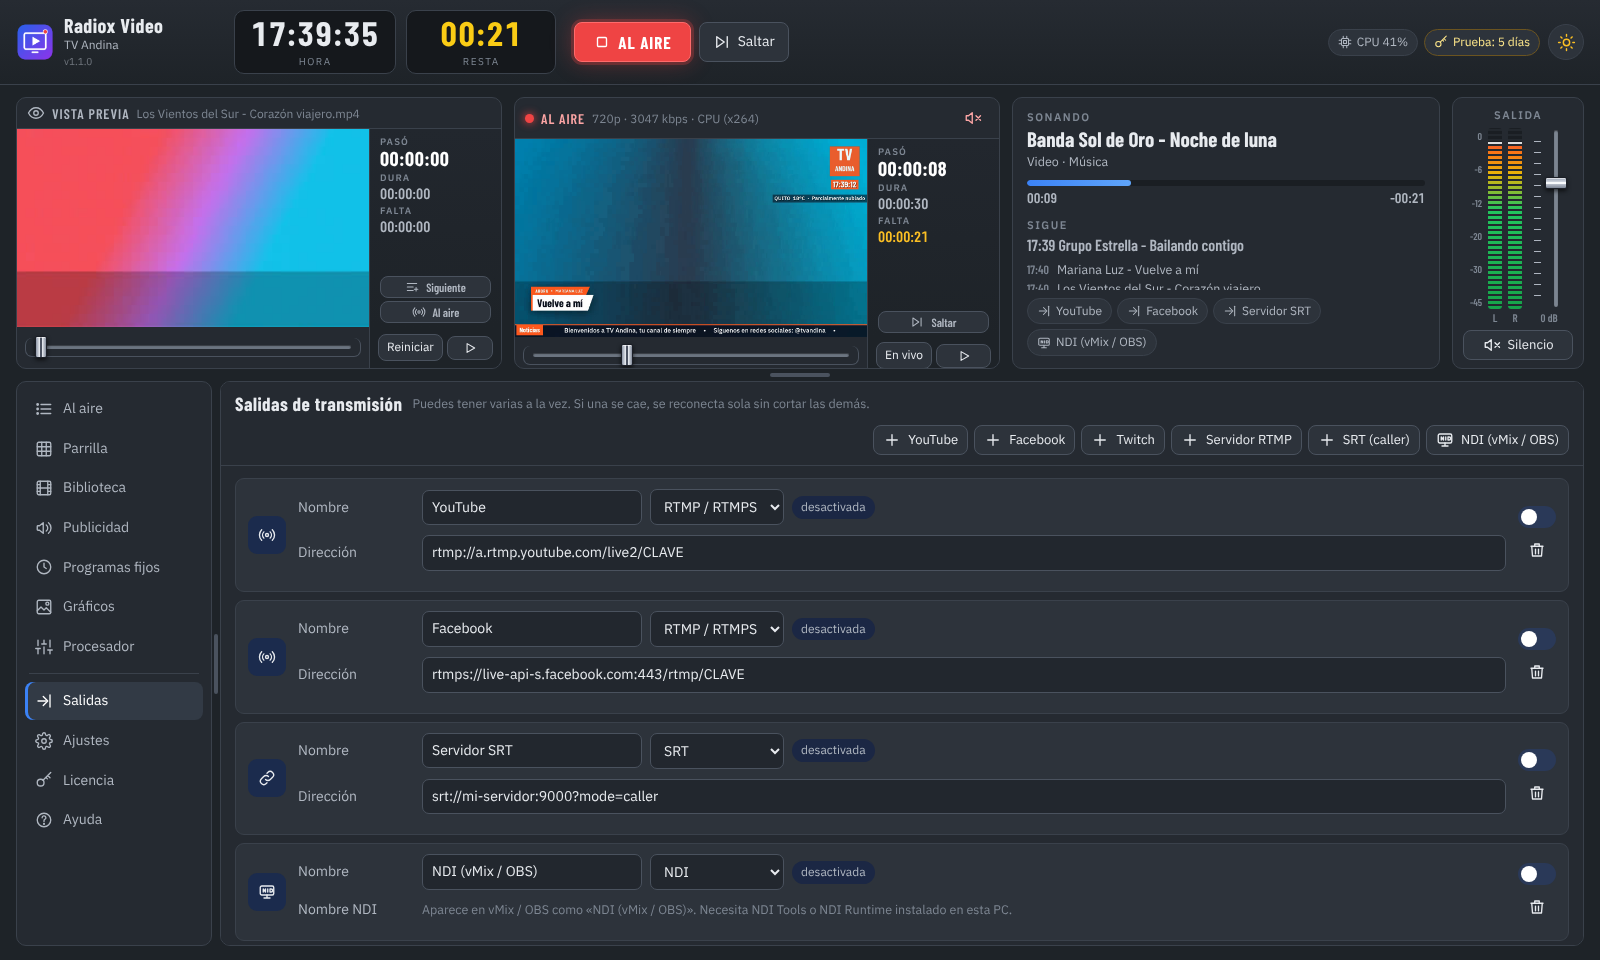Open Ayuda in the sidebar
The width and height of the screenshot is (1600, 960).
click(x=114, y=820)
